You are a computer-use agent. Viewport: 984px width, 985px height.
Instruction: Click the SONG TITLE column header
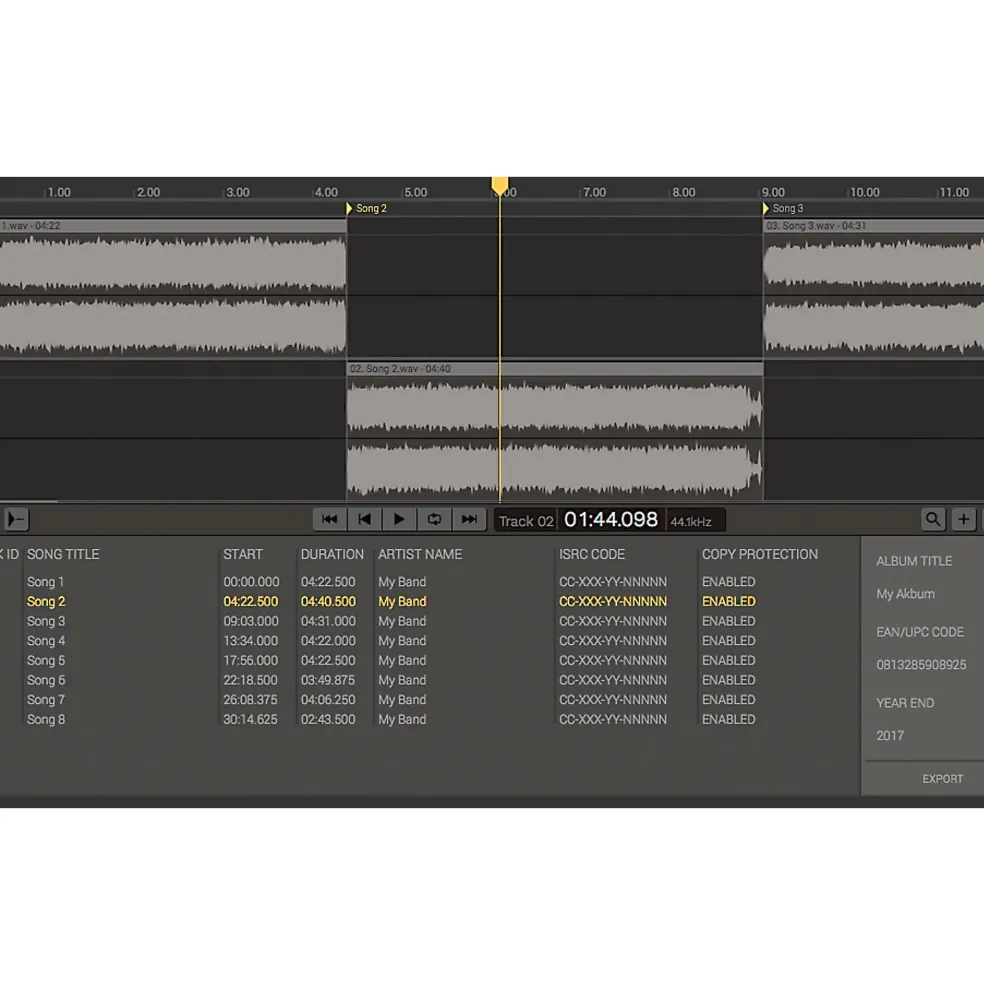pyautogui.click(x=63, y=554)
